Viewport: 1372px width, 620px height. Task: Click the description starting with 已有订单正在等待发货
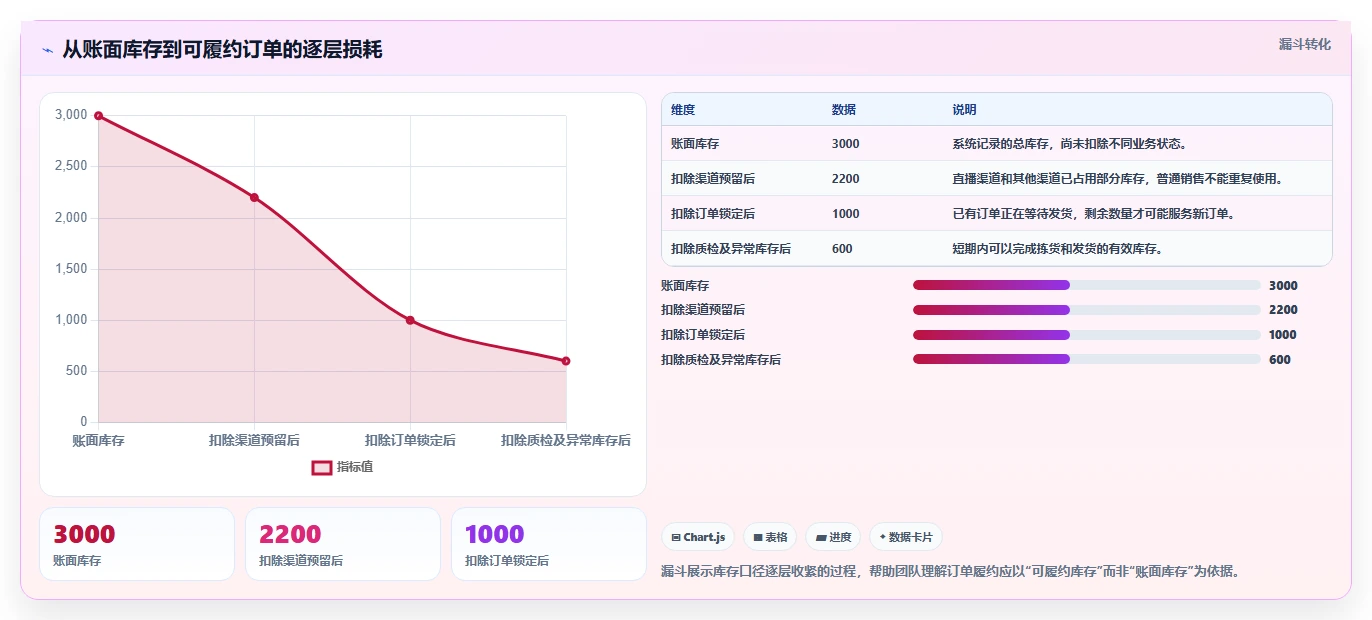pyautogui.click(x=1094, y=214)
